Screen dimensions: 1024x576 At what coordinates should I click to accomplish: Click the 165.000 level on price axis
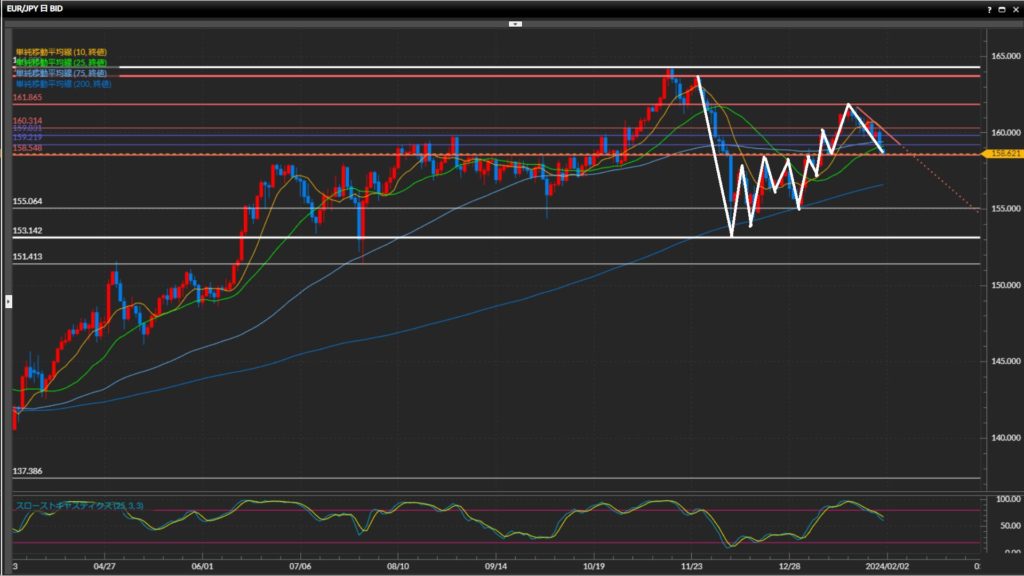(x=1001, y=56)
